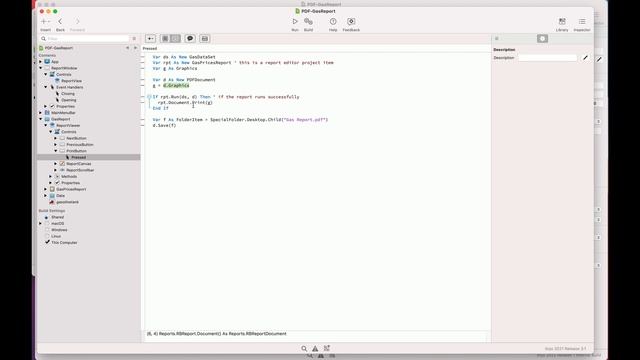Click the Forward toolbar arrow
This screenshot has height=360, width=640.
(x=78, y=22)
